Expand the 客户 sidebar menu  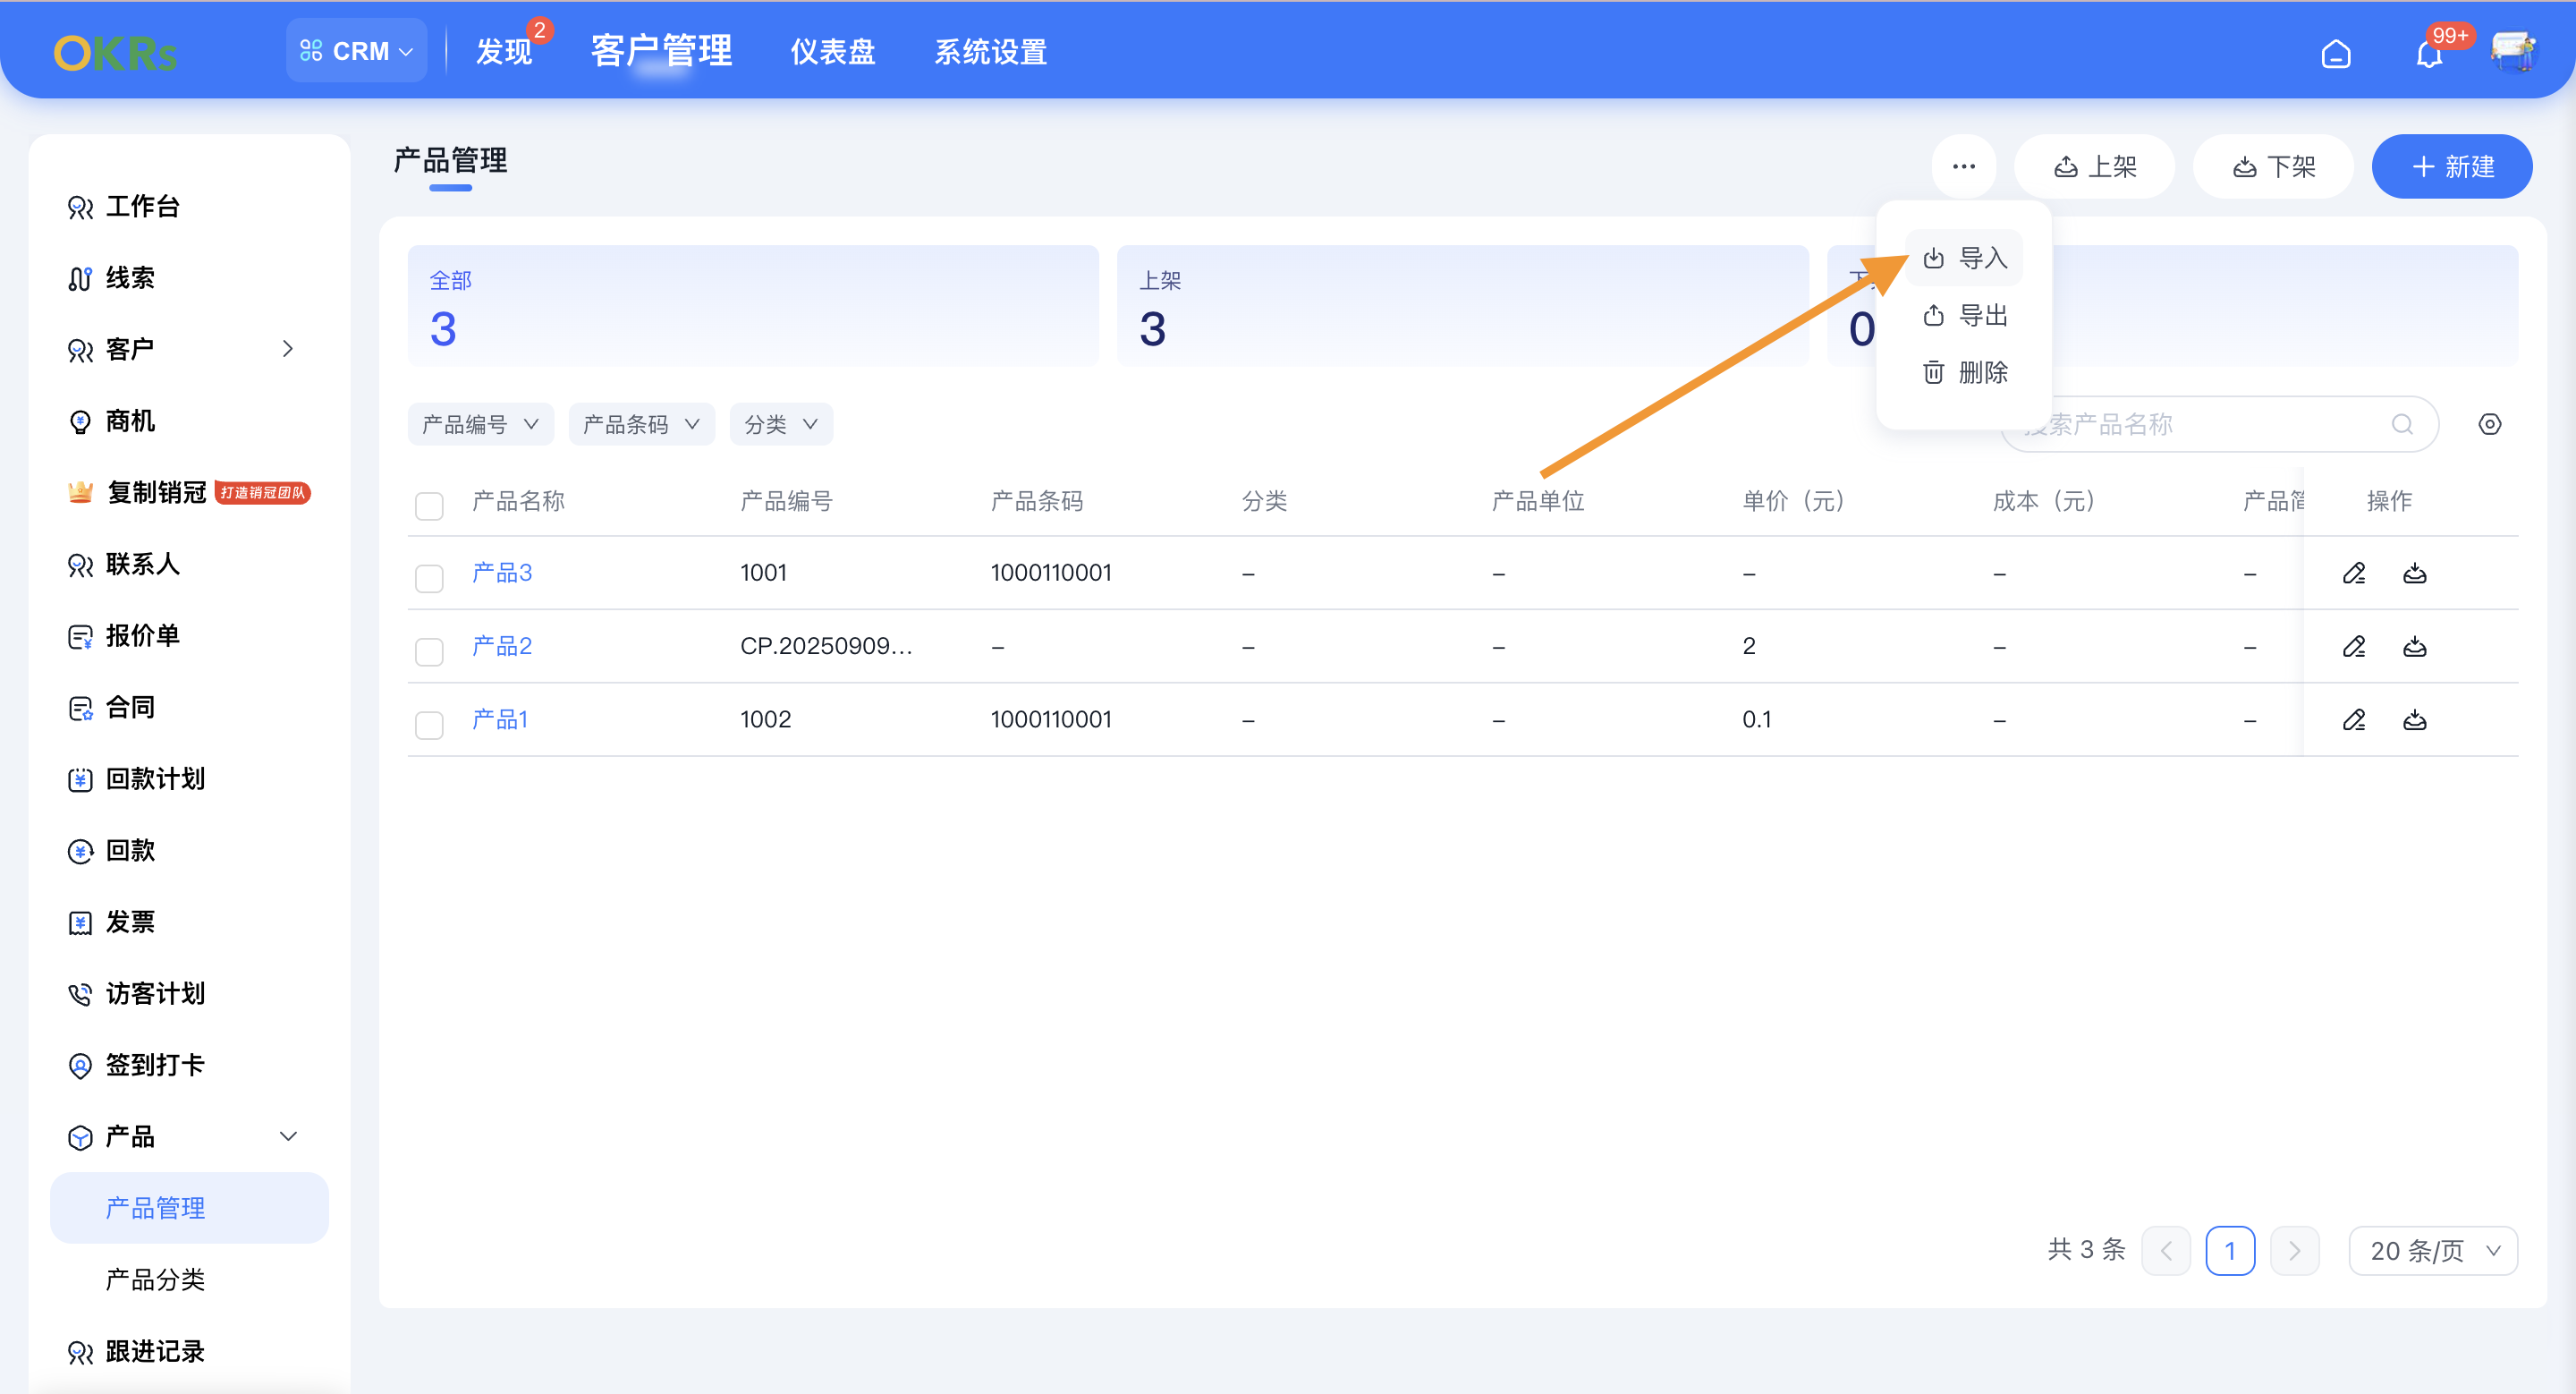(x=288, y=348)
